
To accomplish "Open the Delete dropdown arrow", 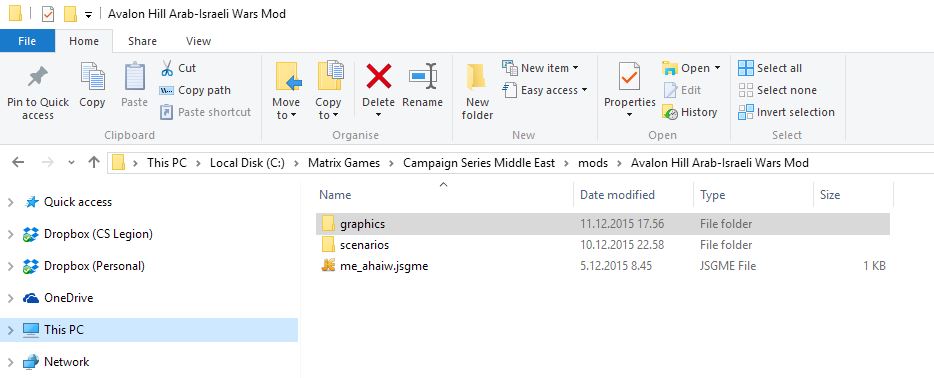I will coord(378,115).
